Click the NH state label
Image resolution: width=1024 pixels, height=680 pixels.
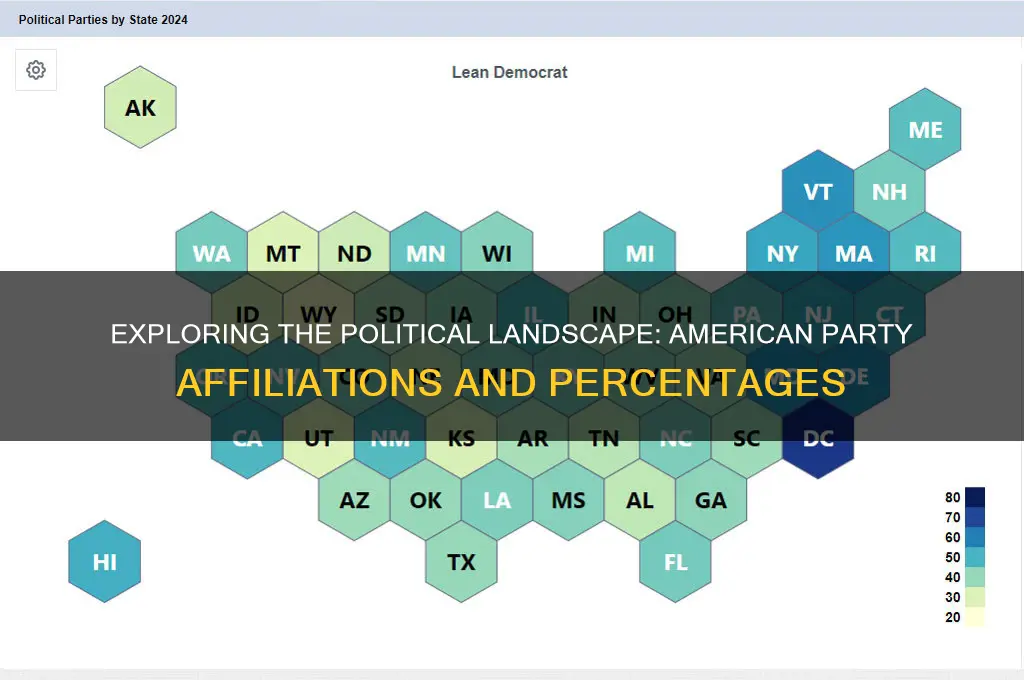click(889, 191)
